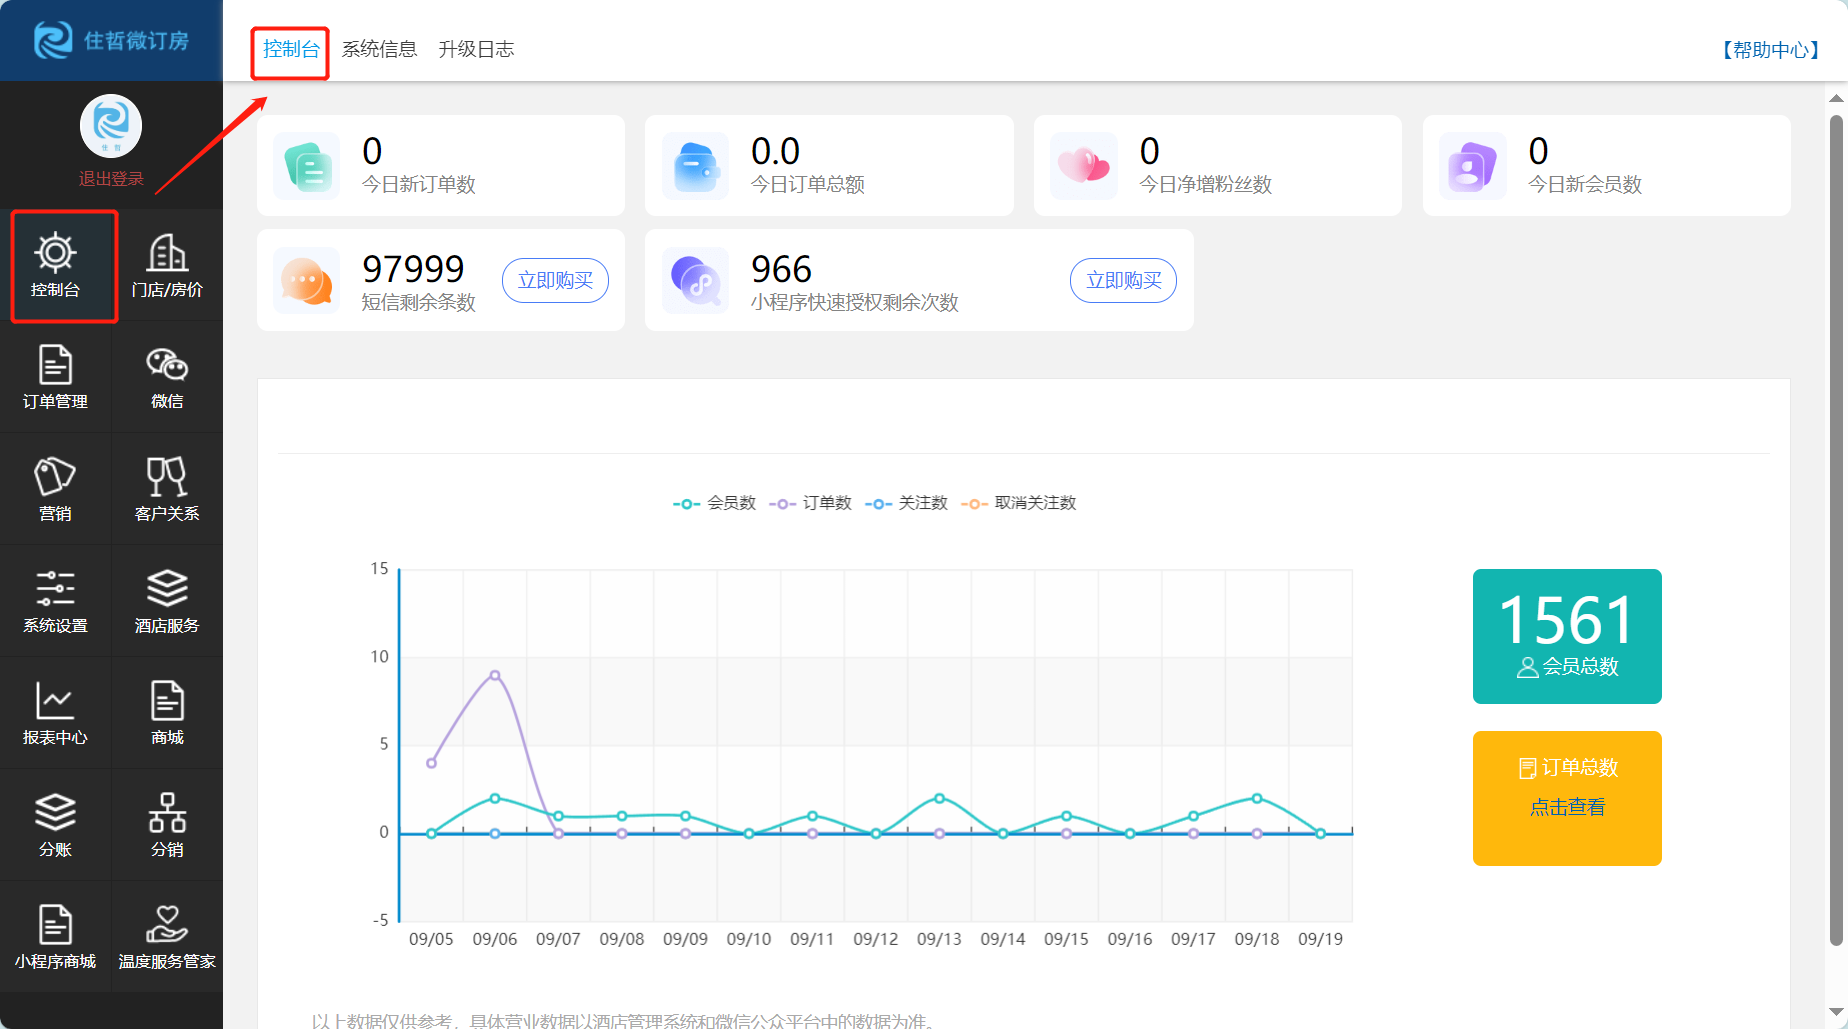1848x1029 pixels.
Task: Click the 会员数 data point on 09/13
Action: [939, 798]
